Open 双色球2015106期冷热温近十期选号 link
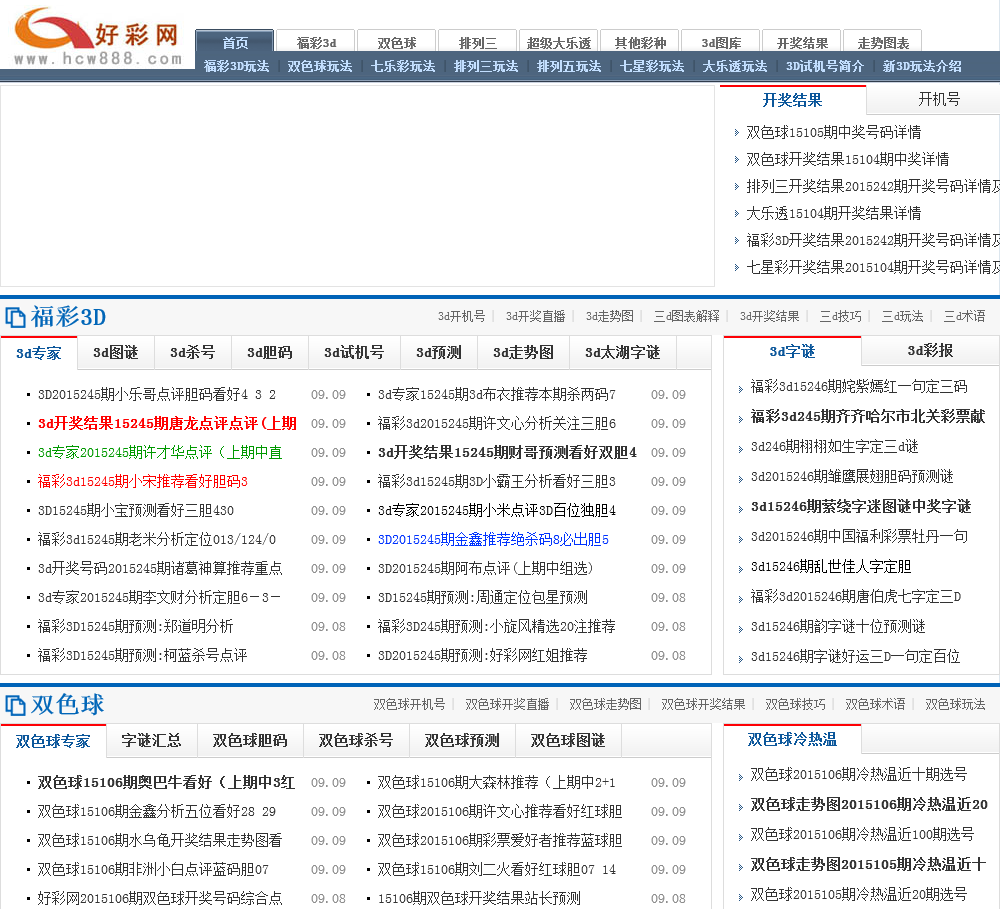This screenshot has height=909, width=1000. pyautogui.click(x=858, y=774)
